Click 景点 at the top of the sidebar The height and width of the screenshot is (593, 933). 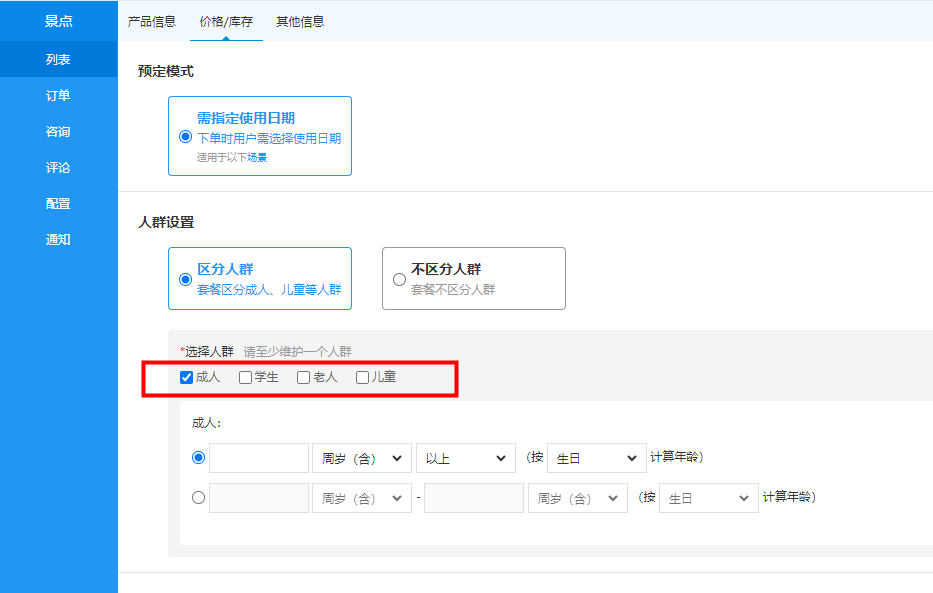[x=58, y=21]
